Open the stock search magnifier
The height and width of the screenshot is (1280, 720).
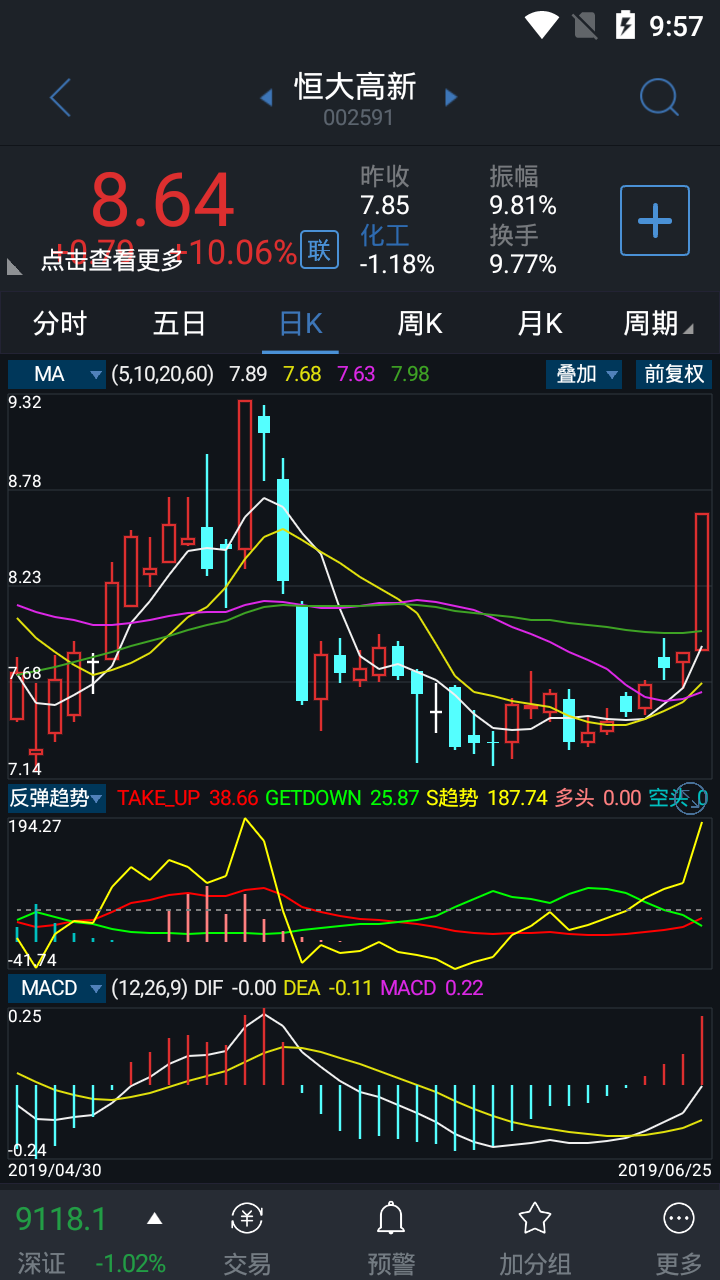point(659,97)
